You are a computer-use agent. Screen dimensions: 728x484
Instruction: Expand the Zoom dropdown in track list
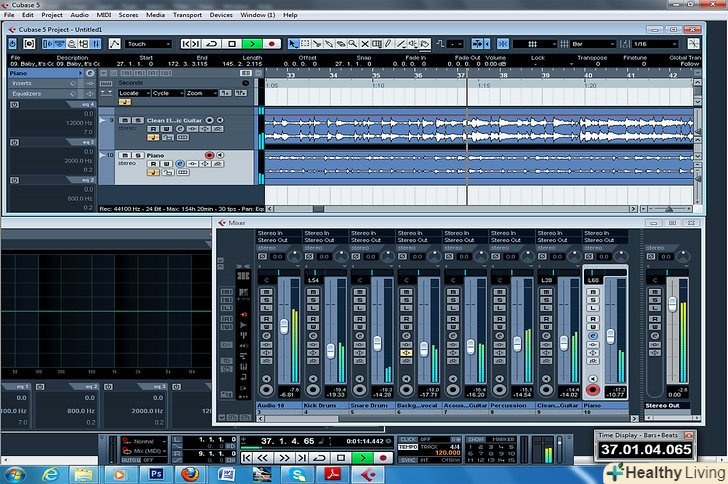(200, 92)
